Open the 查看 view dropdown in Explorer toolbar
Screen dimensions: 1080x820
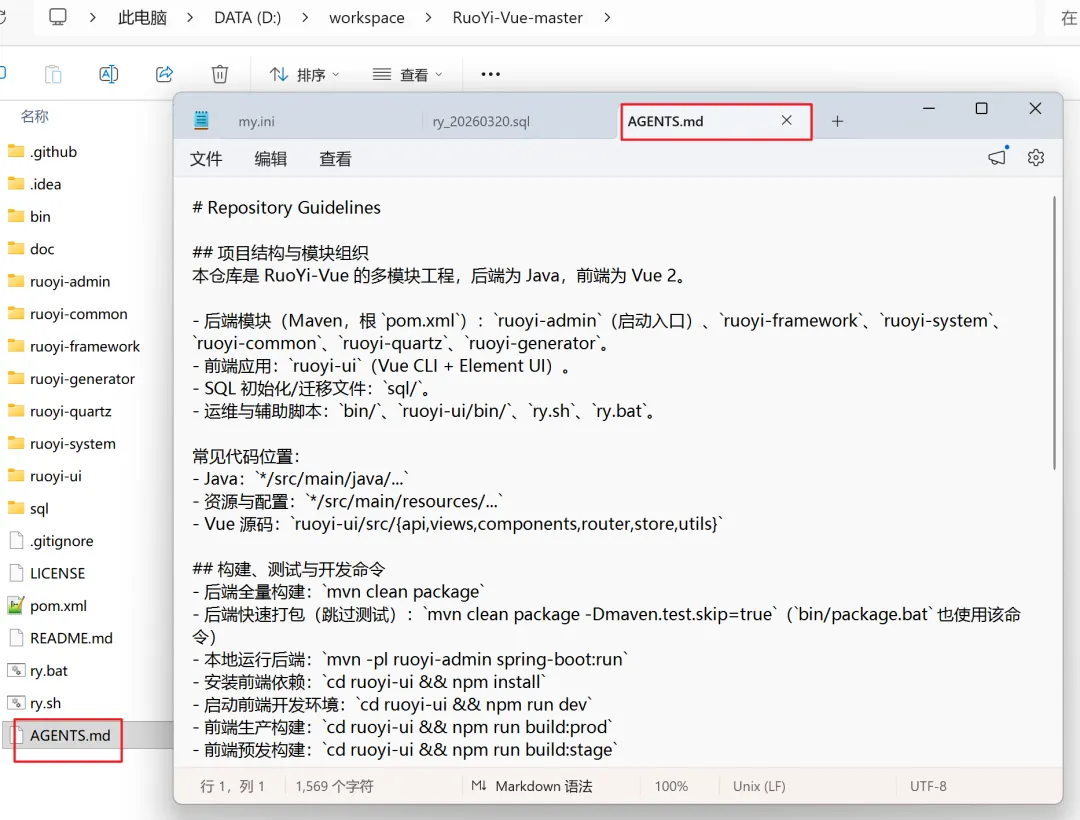point(407,74)
